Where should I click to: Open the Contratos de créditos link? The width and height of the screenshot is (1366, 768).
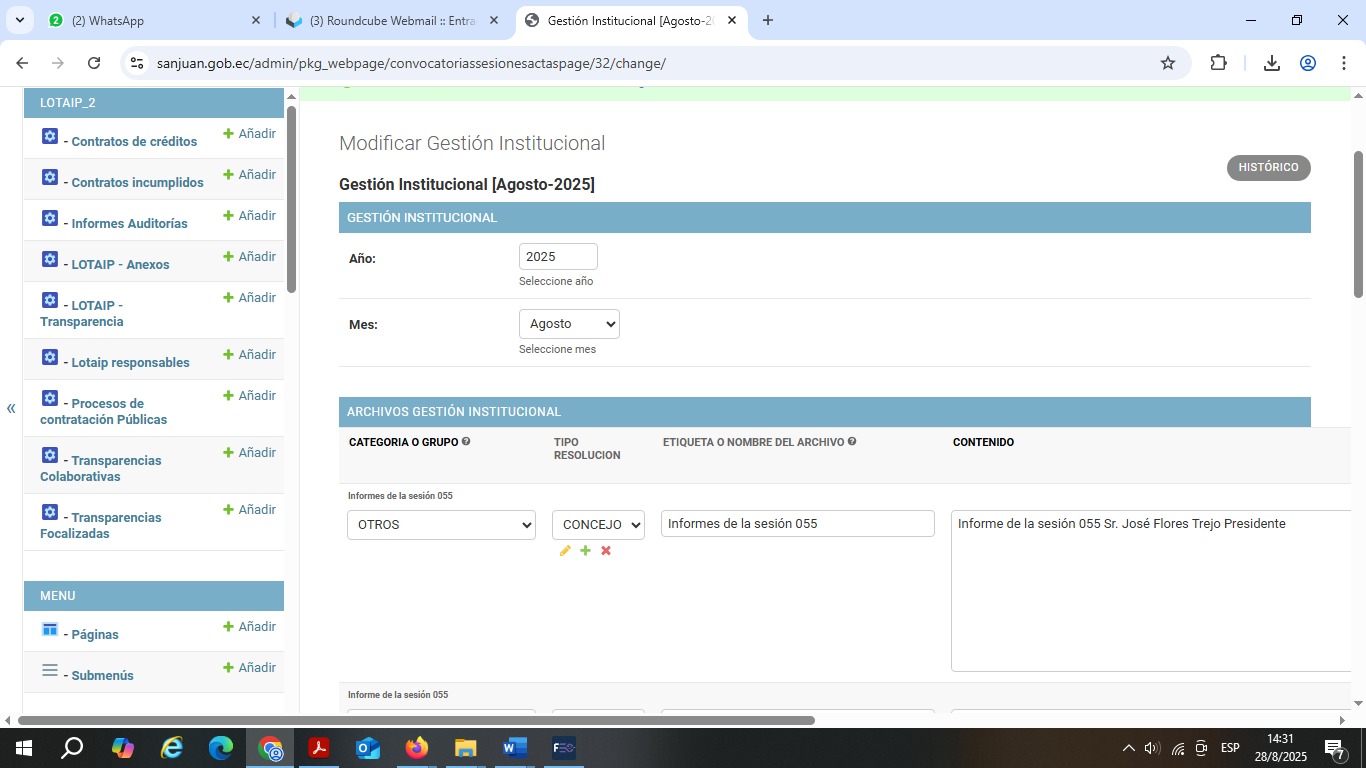[x=134, y=142]
